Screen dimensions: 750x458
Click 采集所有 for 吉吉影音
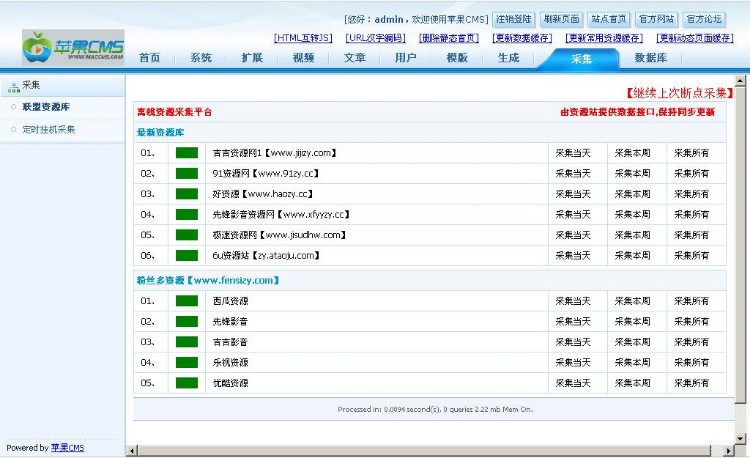[x=692, y=342]
